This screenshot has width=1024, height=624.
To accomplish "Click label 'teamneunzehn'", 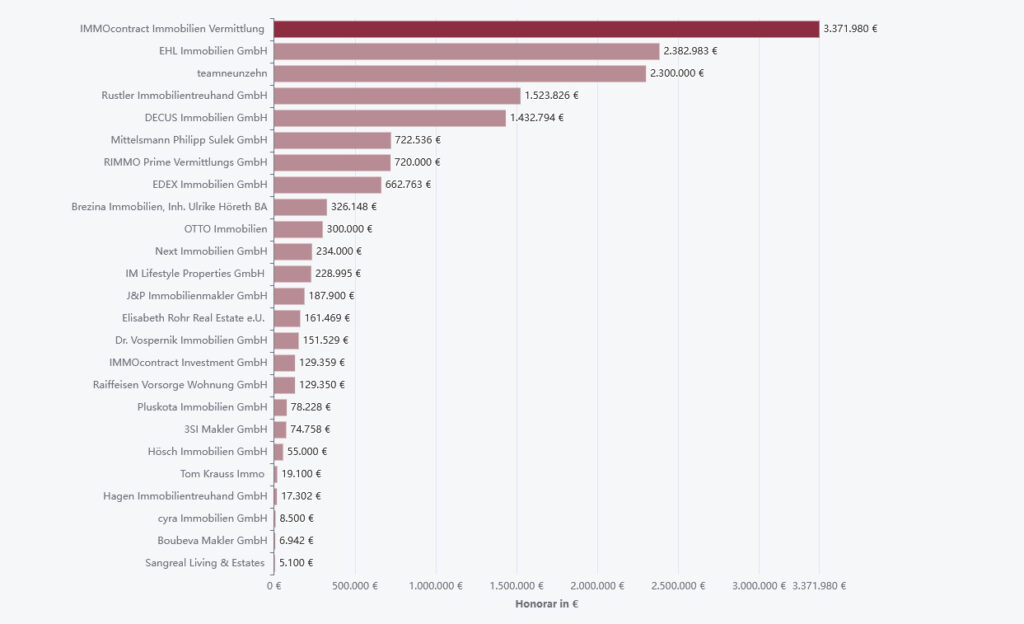I will (x=232, y=73).
